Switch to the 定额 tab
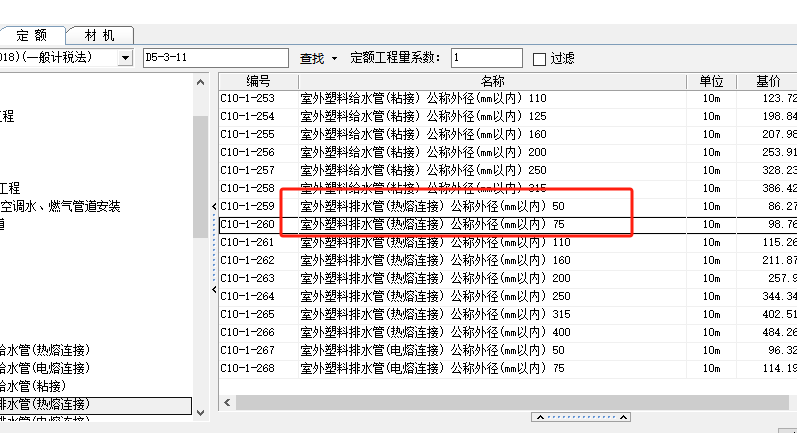The width and height of the screenshot is (797, 433). (x=32, y=36)
